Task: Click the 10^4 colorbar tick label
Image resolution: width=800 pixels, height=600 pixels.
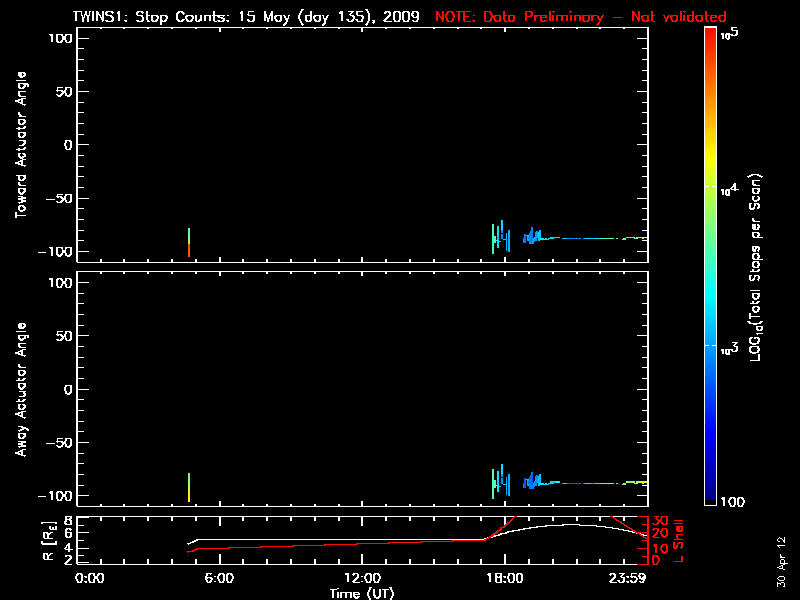Action: [x=729, y=189]
